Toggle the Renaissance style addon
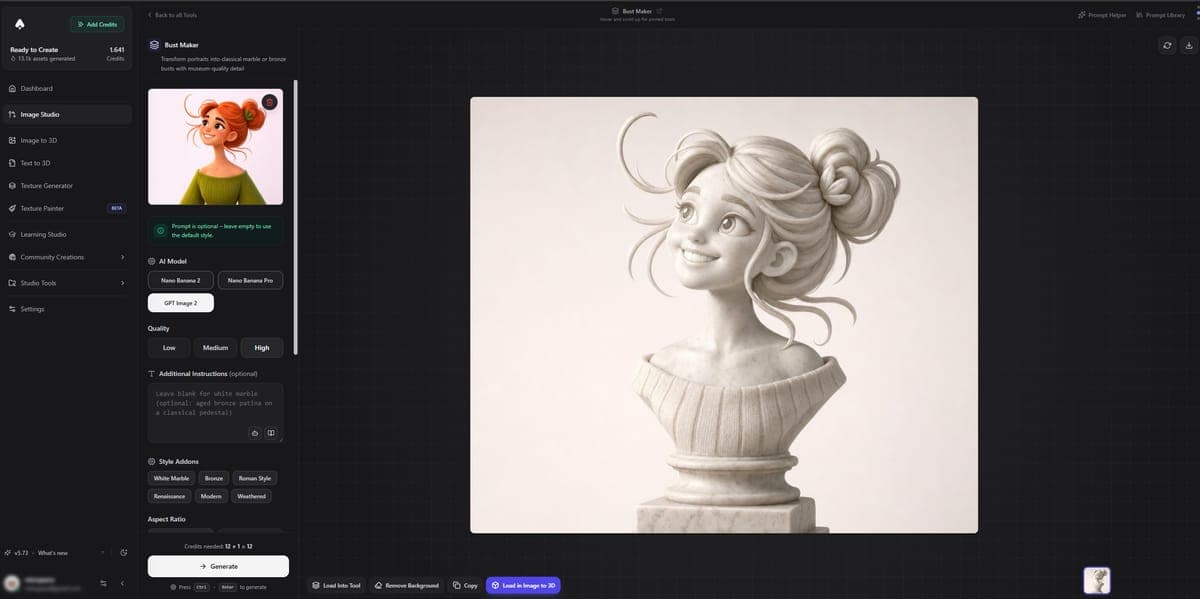 [x=170, y=496]
